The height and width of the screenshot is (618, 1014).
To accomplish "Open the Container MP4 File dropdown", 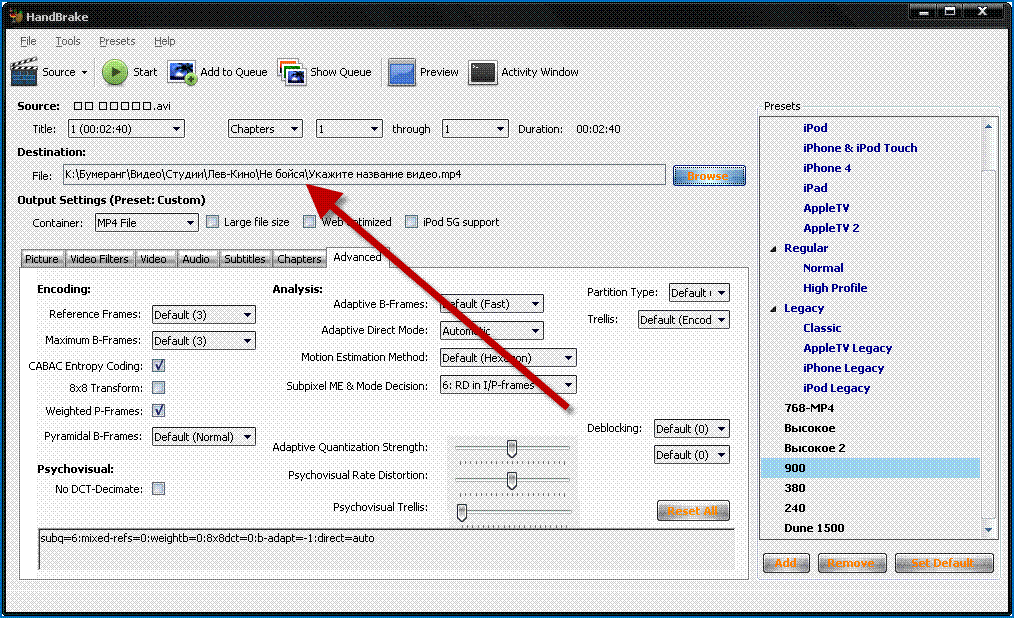I will 146,223.
